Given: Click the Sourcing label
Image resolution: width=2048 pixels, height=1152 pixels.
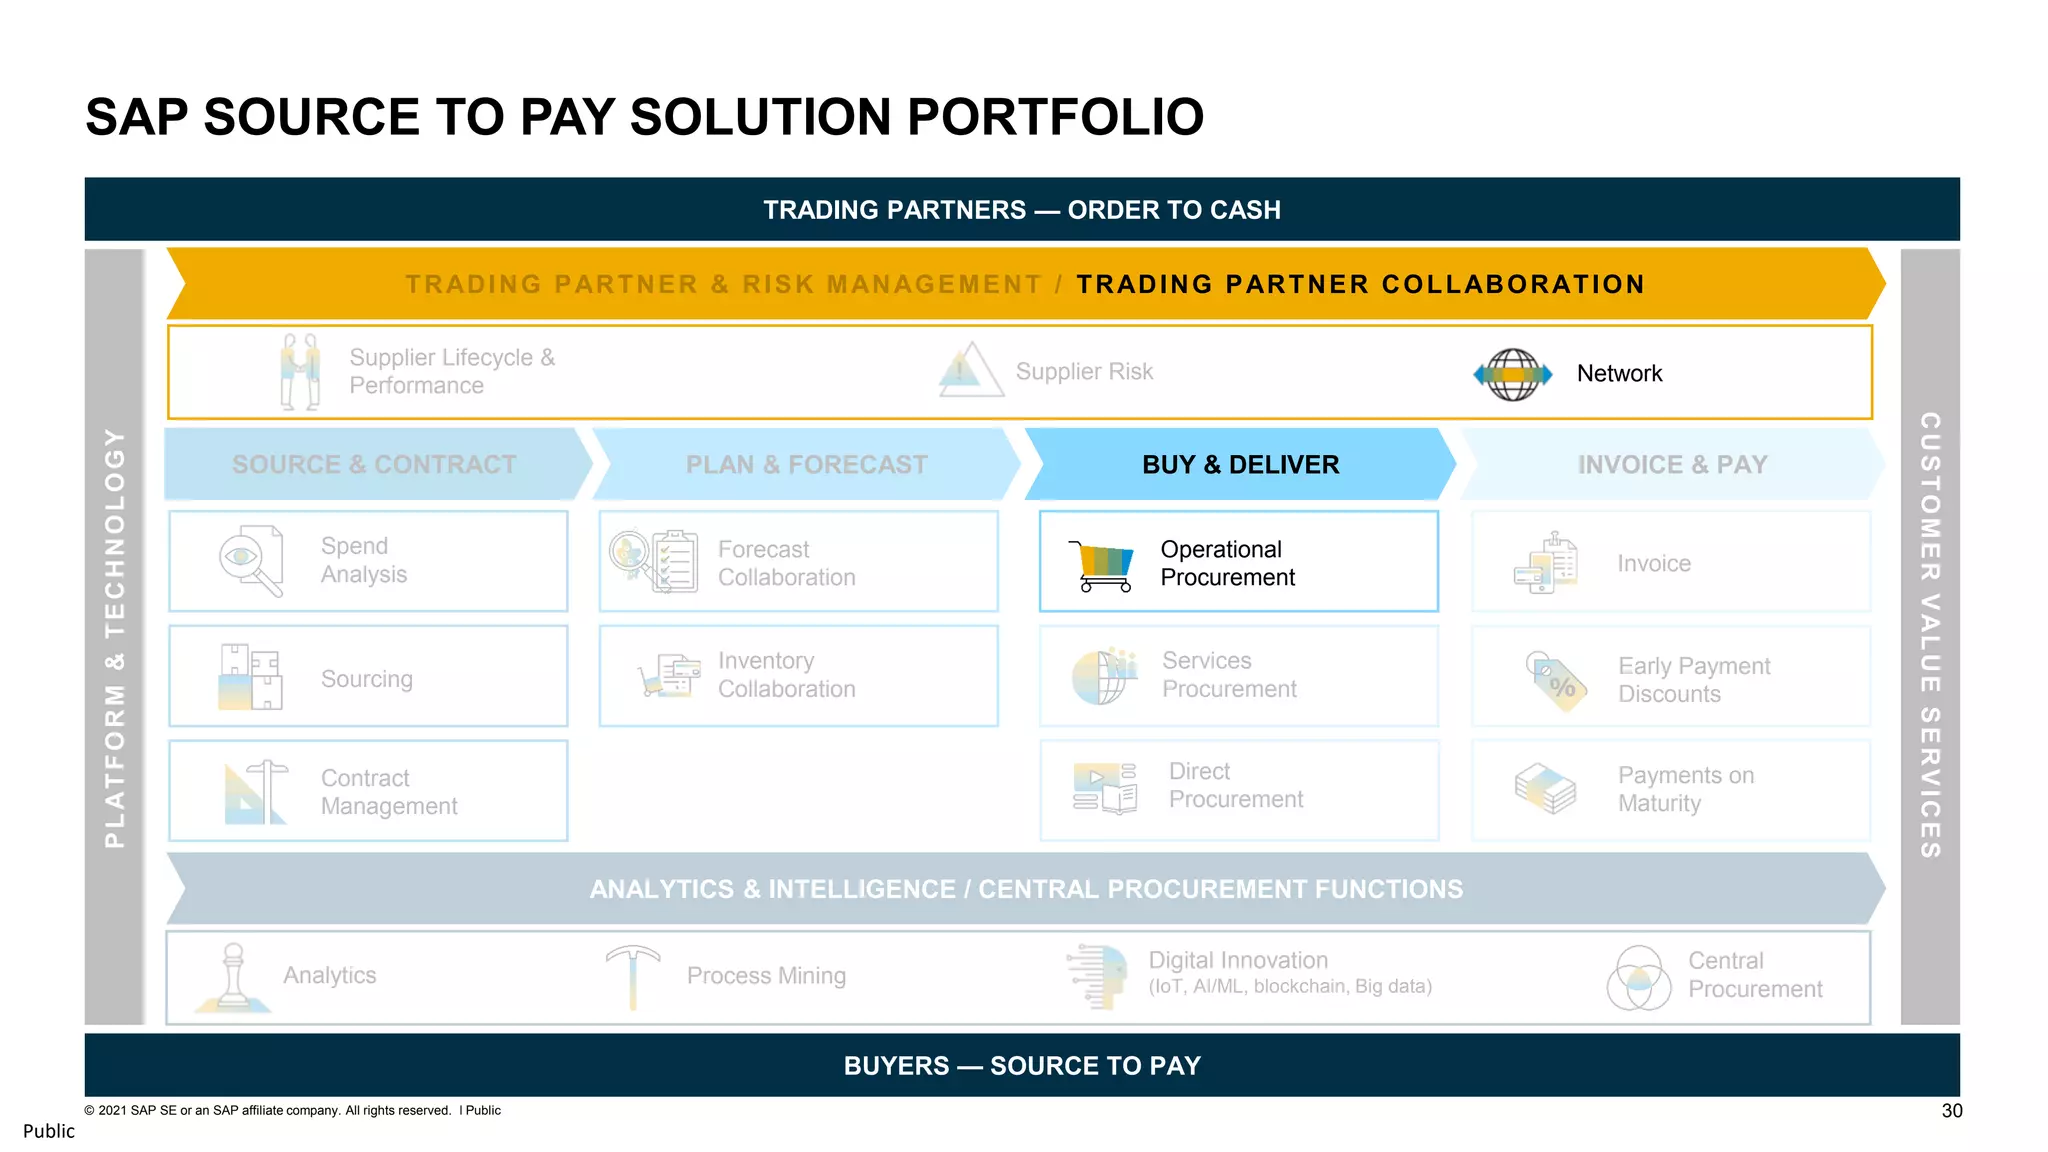Looking at the screenshot, I should point(366,679).
